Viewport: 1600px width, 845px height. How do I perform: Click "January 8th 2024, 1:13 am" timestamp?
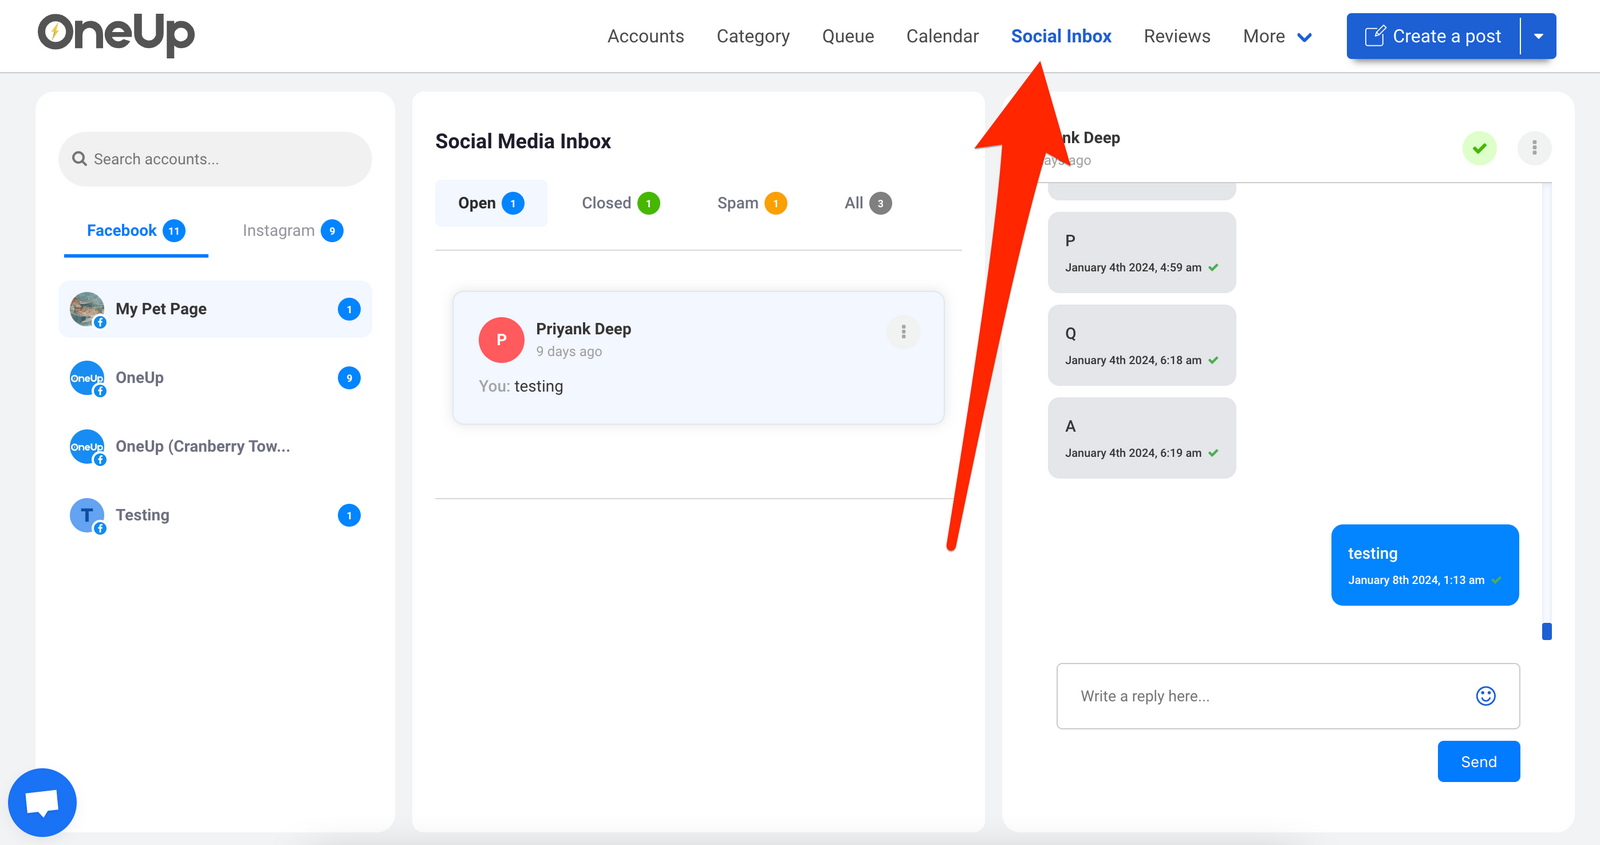1416,580
